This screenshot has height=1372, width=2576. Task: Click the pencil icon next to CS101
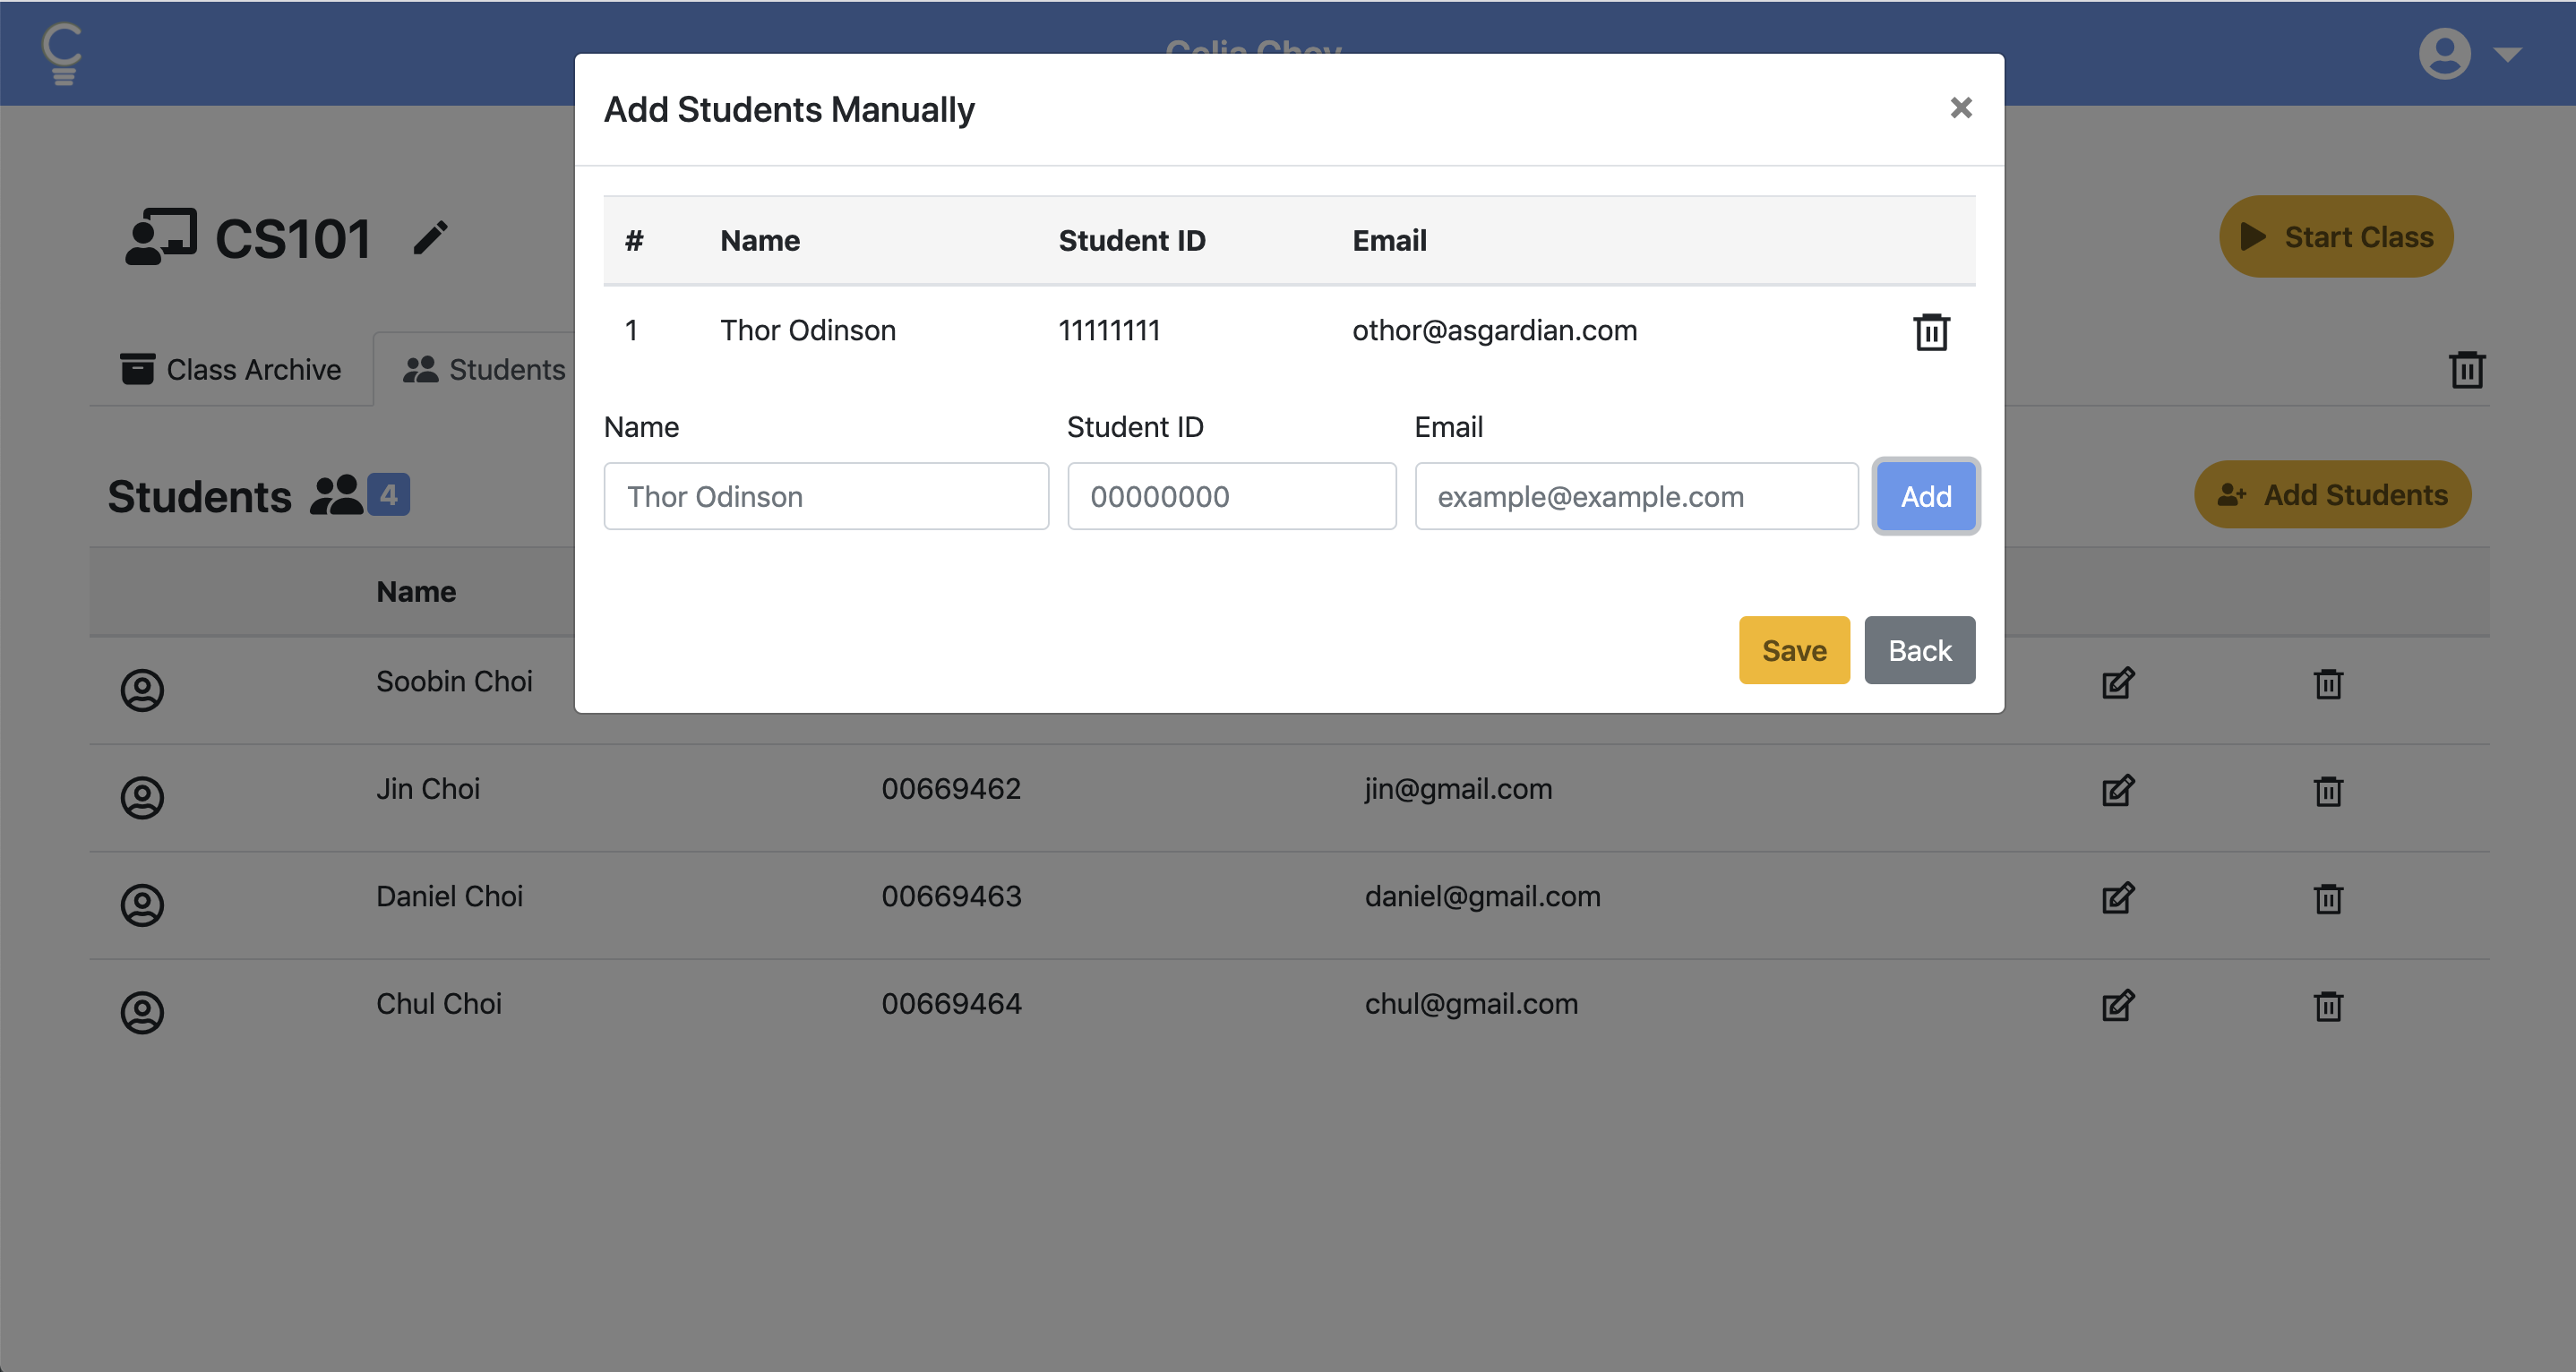[x=431, y=238]
